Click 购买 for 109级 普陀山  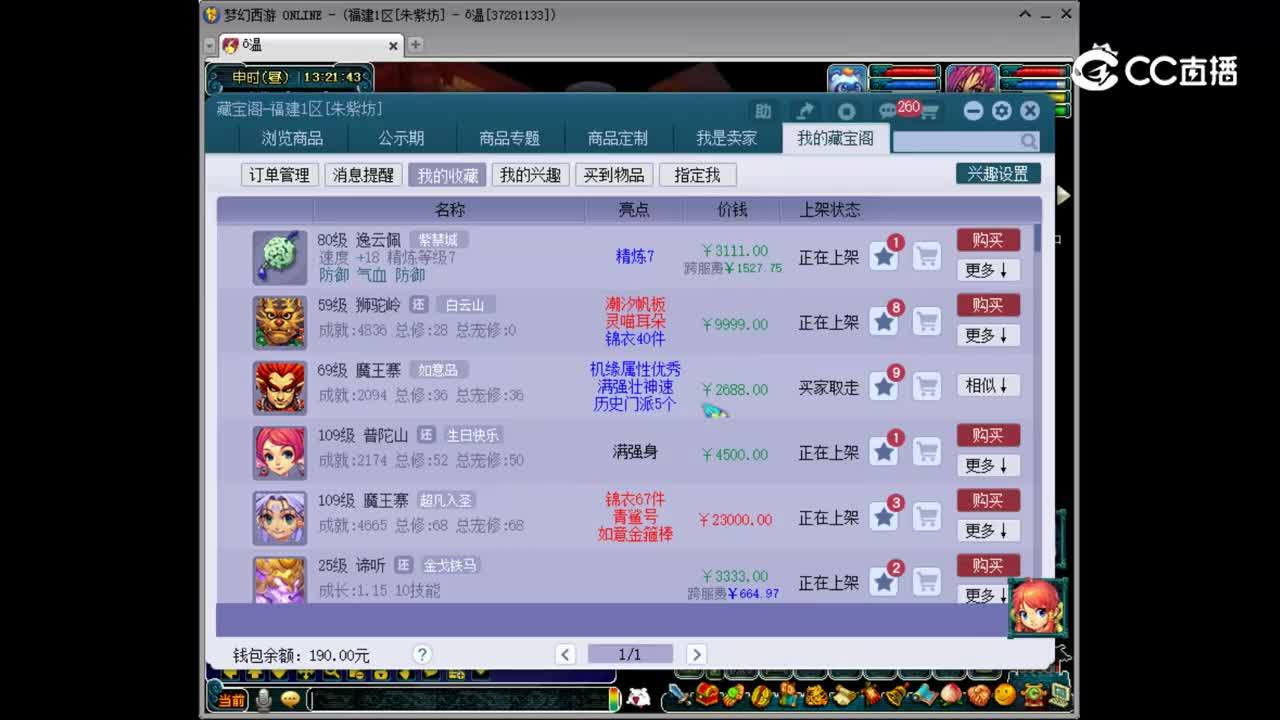tap(988, 435)
